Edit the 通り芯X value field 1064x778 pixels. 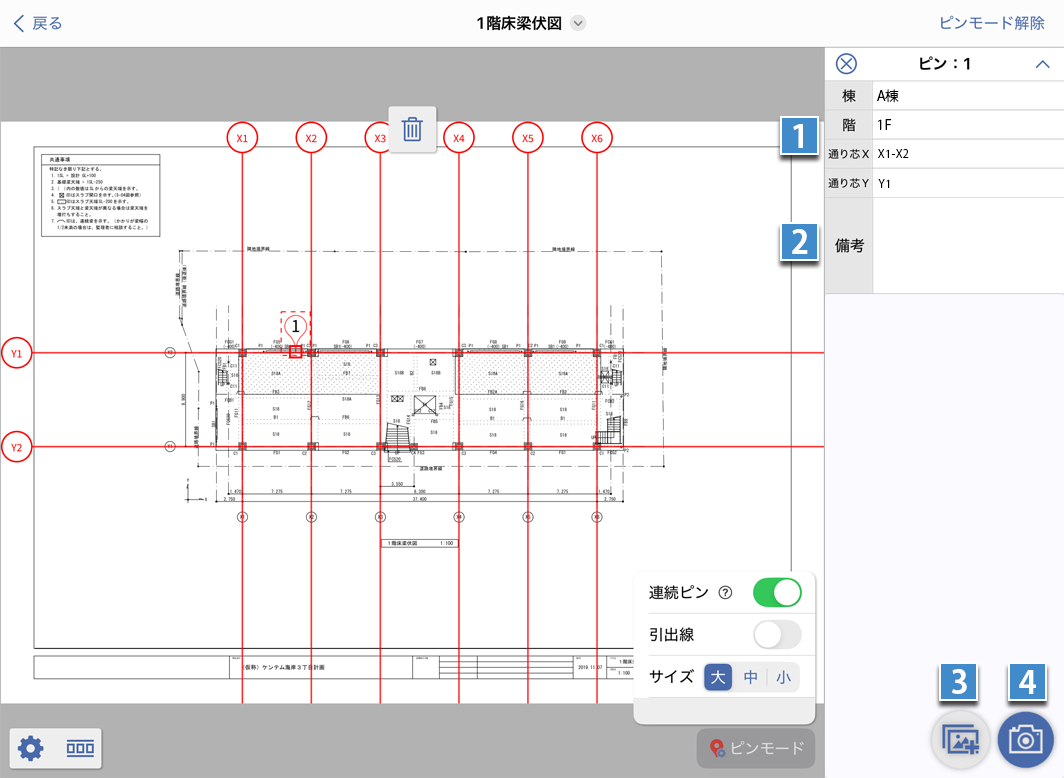pyautogui.click(x=967, y=154)
